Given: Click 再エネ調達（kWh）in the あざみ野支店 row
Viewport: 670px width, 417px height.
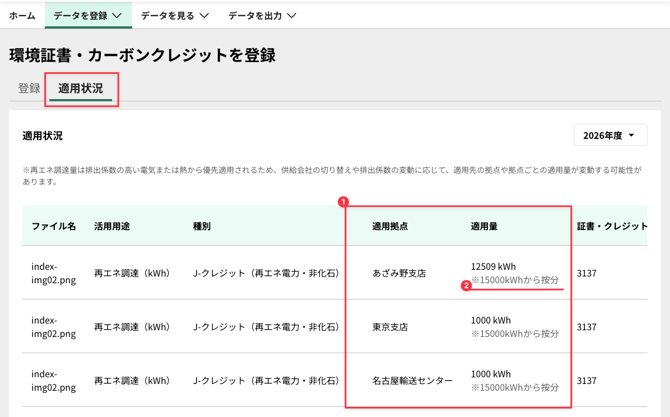Looking at the screenshot, I should pyautogui.click(x=132, y=273).
